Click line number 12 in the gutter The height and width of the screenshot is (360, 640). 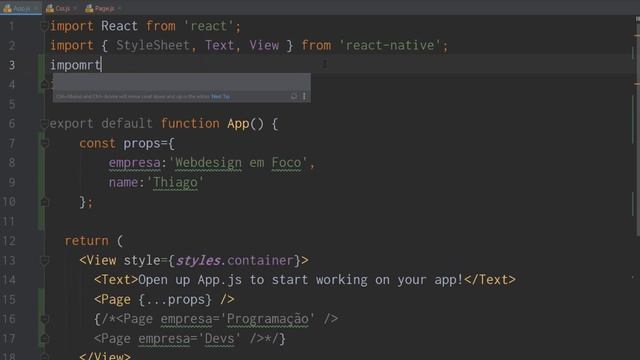9,241
